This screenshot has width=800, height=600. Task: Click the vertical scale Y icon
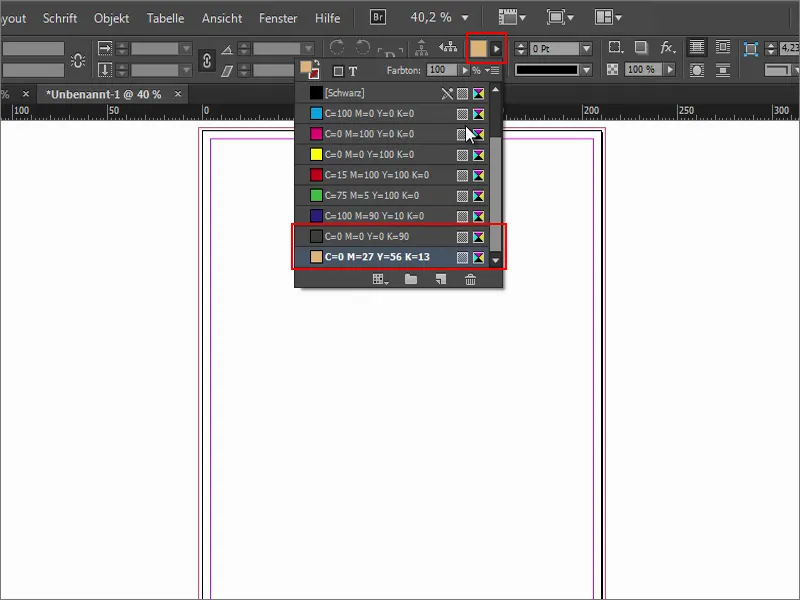(105, 70)
